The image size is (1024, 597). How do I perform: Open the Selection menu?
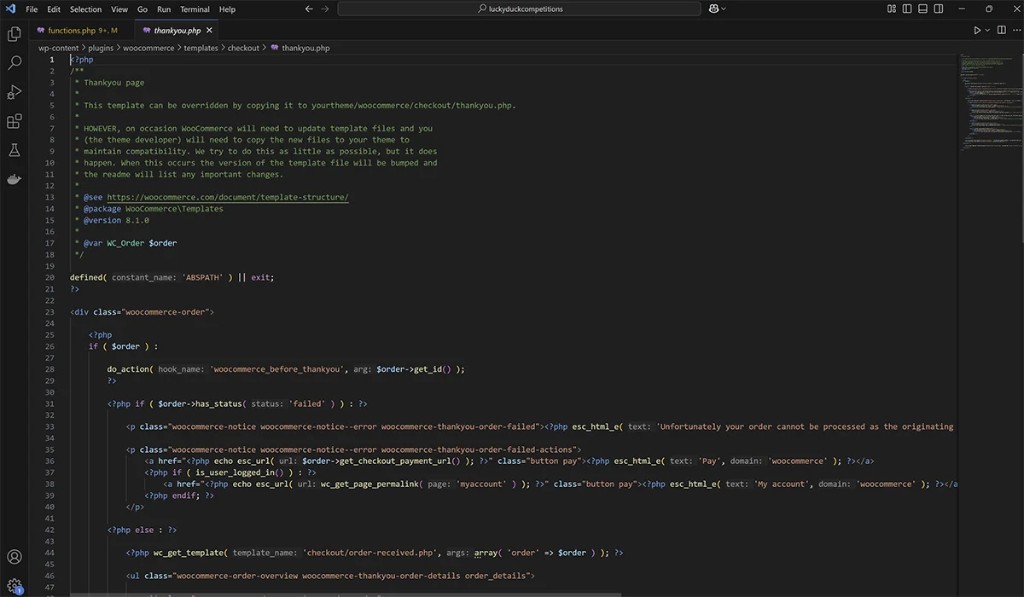click(86, 9)
